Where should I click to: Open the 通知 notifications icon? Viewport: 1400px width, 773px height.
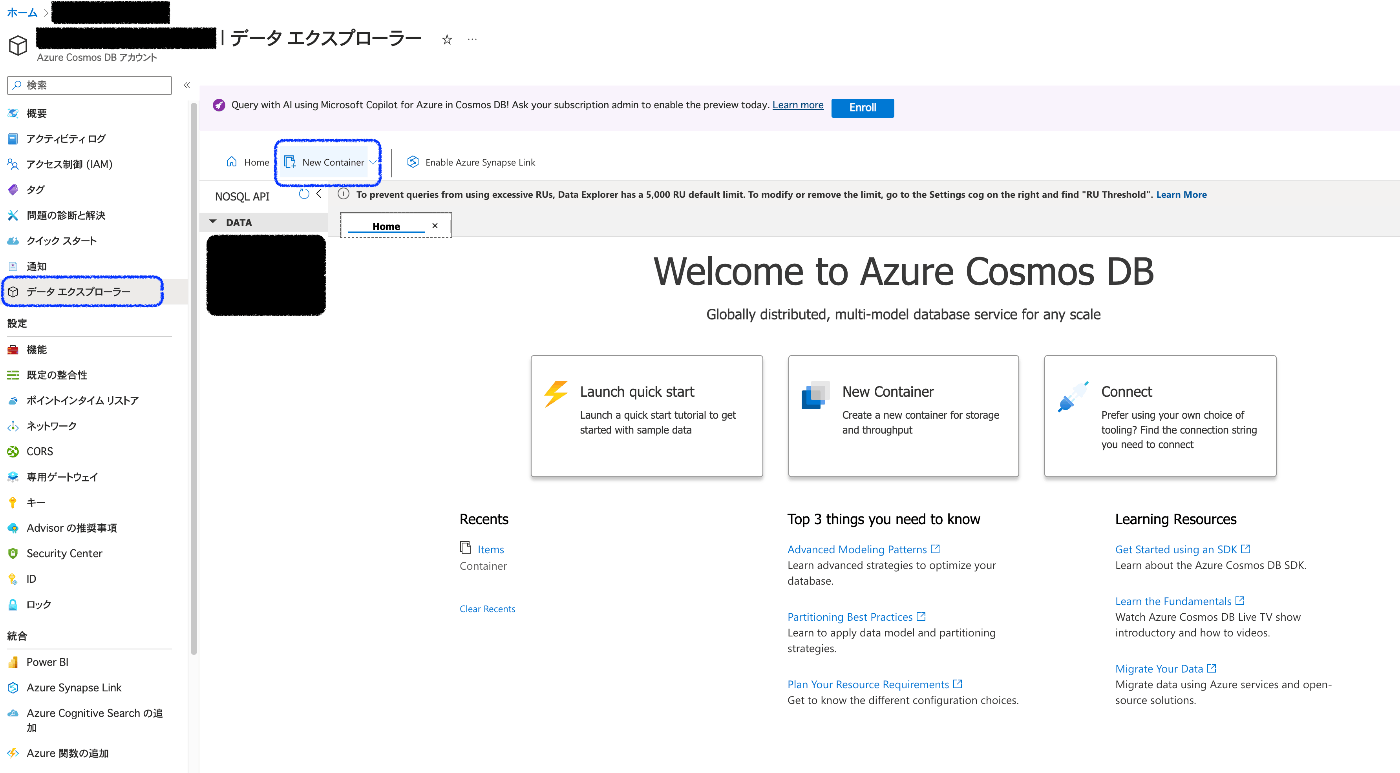pyautogui.click(x=13, y=266)
